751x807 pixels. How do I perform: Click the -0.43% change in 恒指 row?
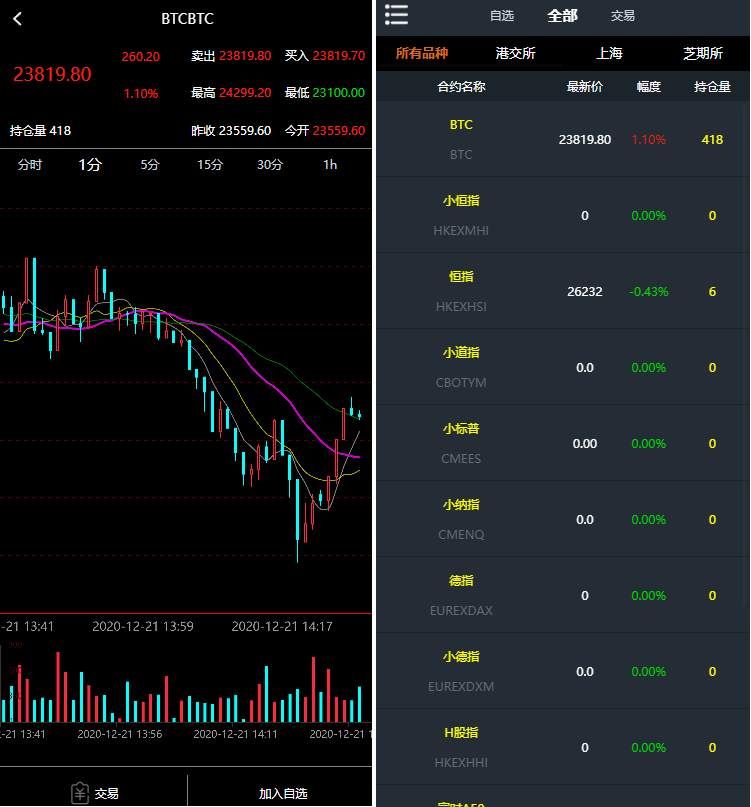(x=649, y=291)
